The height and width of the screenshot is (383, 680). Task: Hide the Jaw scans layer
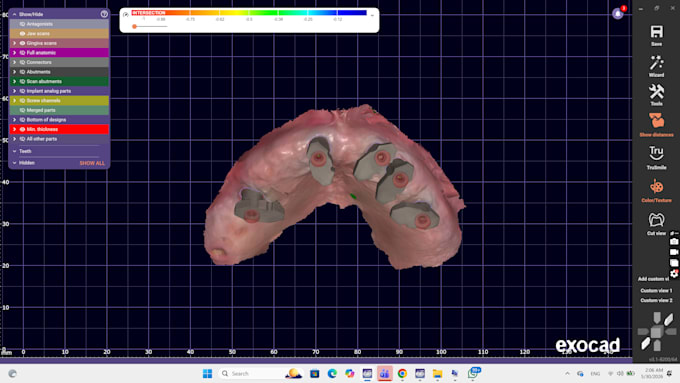[22, 33]
